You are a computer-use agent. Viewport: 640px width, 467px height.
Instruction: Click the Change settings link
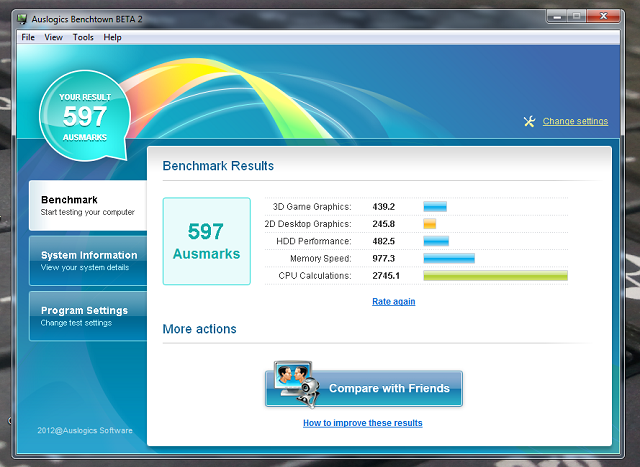pyautogui.click(x=575, y=121)
